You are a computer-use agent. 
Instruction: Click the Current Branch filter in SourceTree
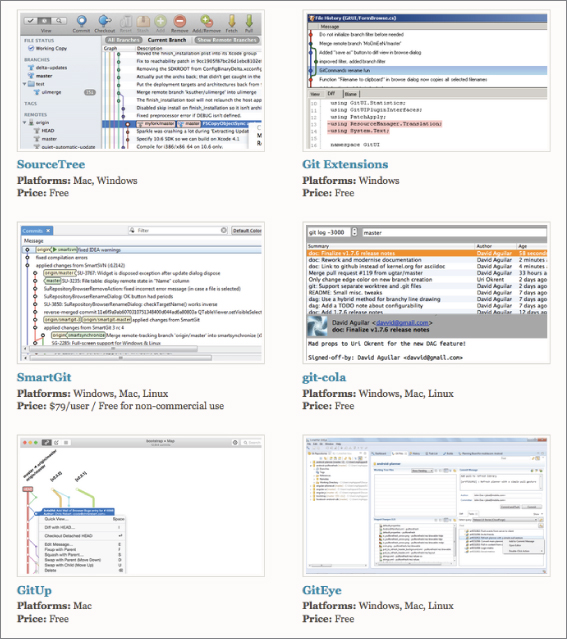[167, 40]
